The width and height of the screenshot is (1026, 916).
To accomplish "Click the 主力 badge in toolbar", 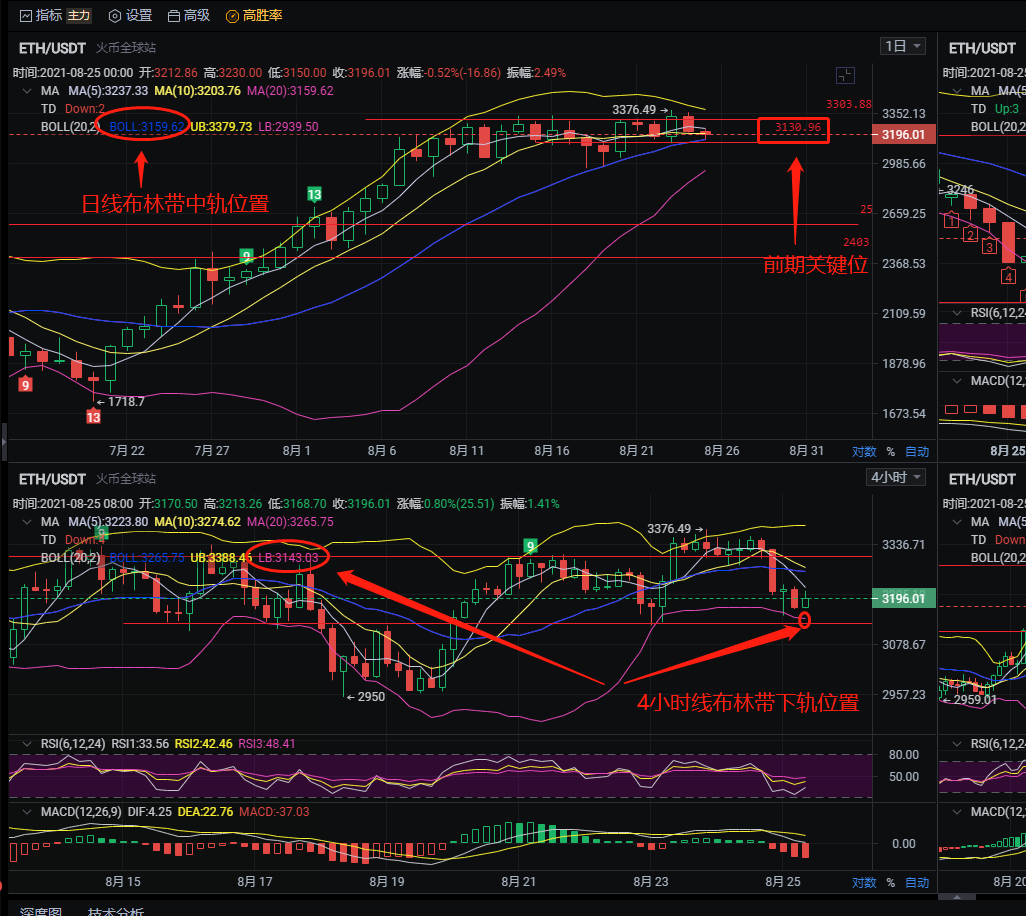I will point(79,15).
